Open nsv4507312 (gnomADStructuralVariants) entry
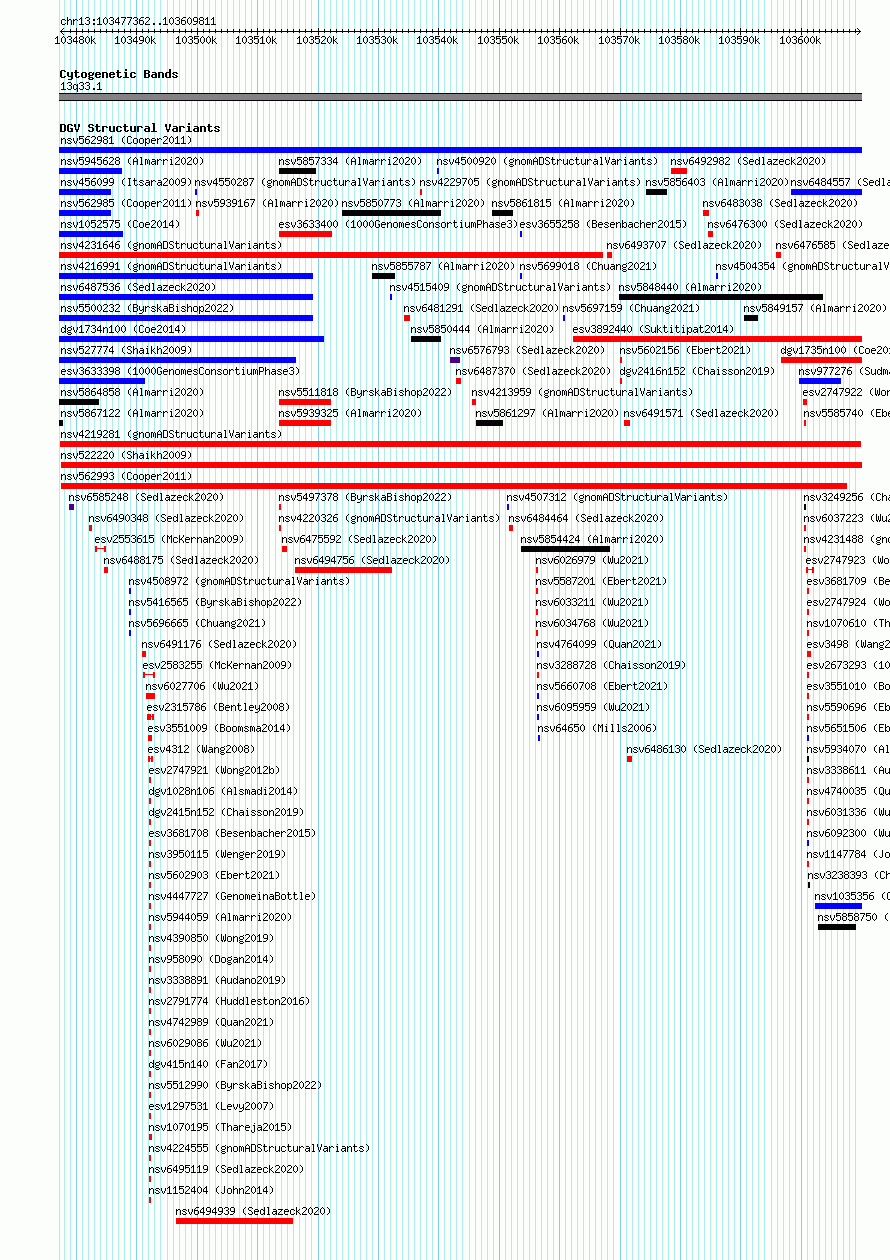 point(617,497)
